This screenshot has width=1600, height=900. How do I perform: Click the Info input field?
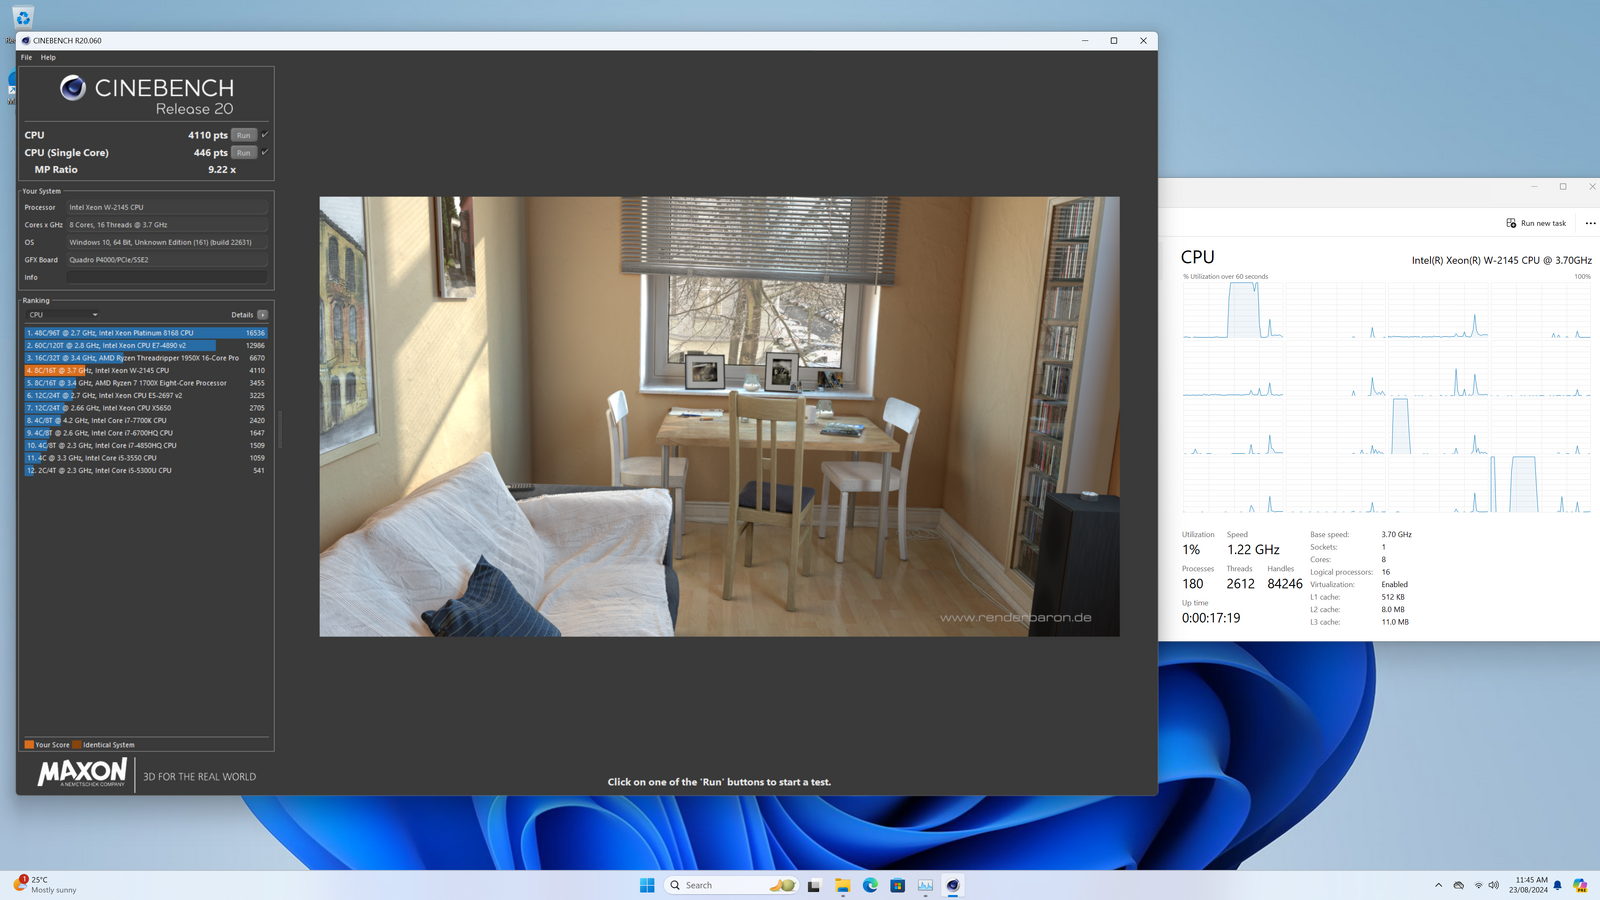click(x=167, y=277)
